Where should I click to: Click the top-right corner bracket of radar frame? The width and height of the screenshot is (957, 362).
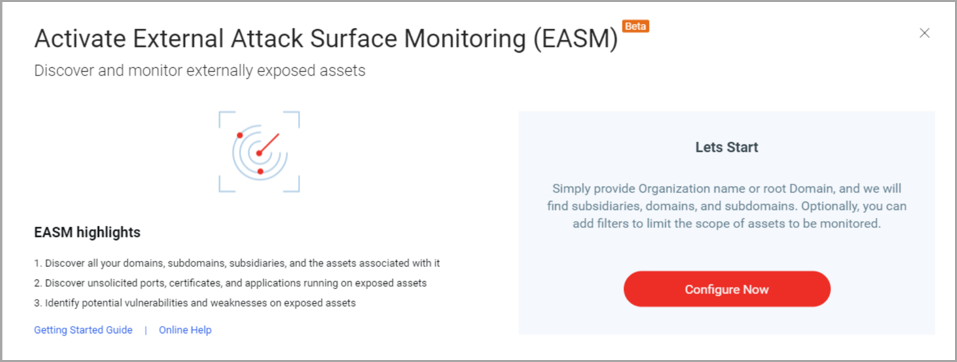[292, 118]
